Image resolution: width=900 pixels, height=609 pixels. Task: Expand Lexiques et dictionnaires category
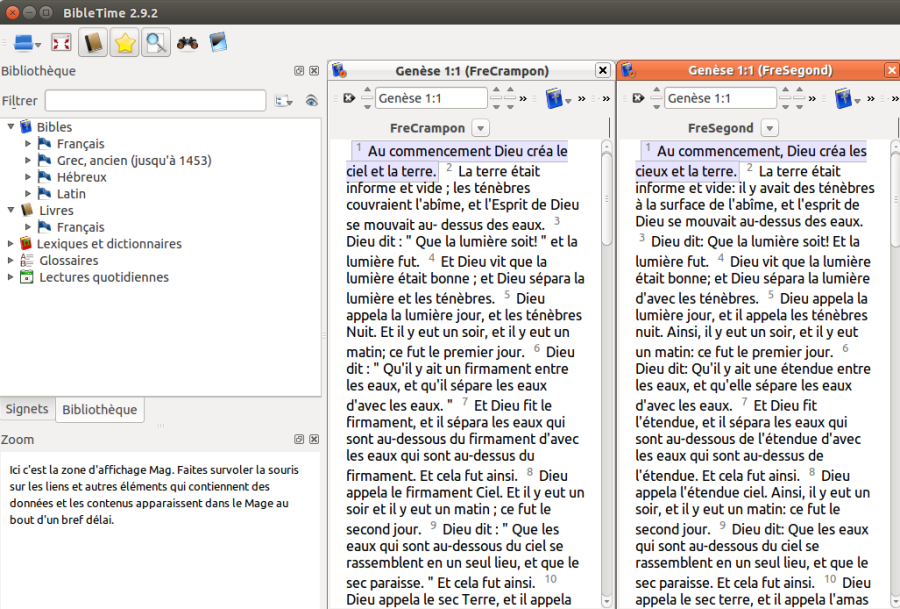pos(10,243)
